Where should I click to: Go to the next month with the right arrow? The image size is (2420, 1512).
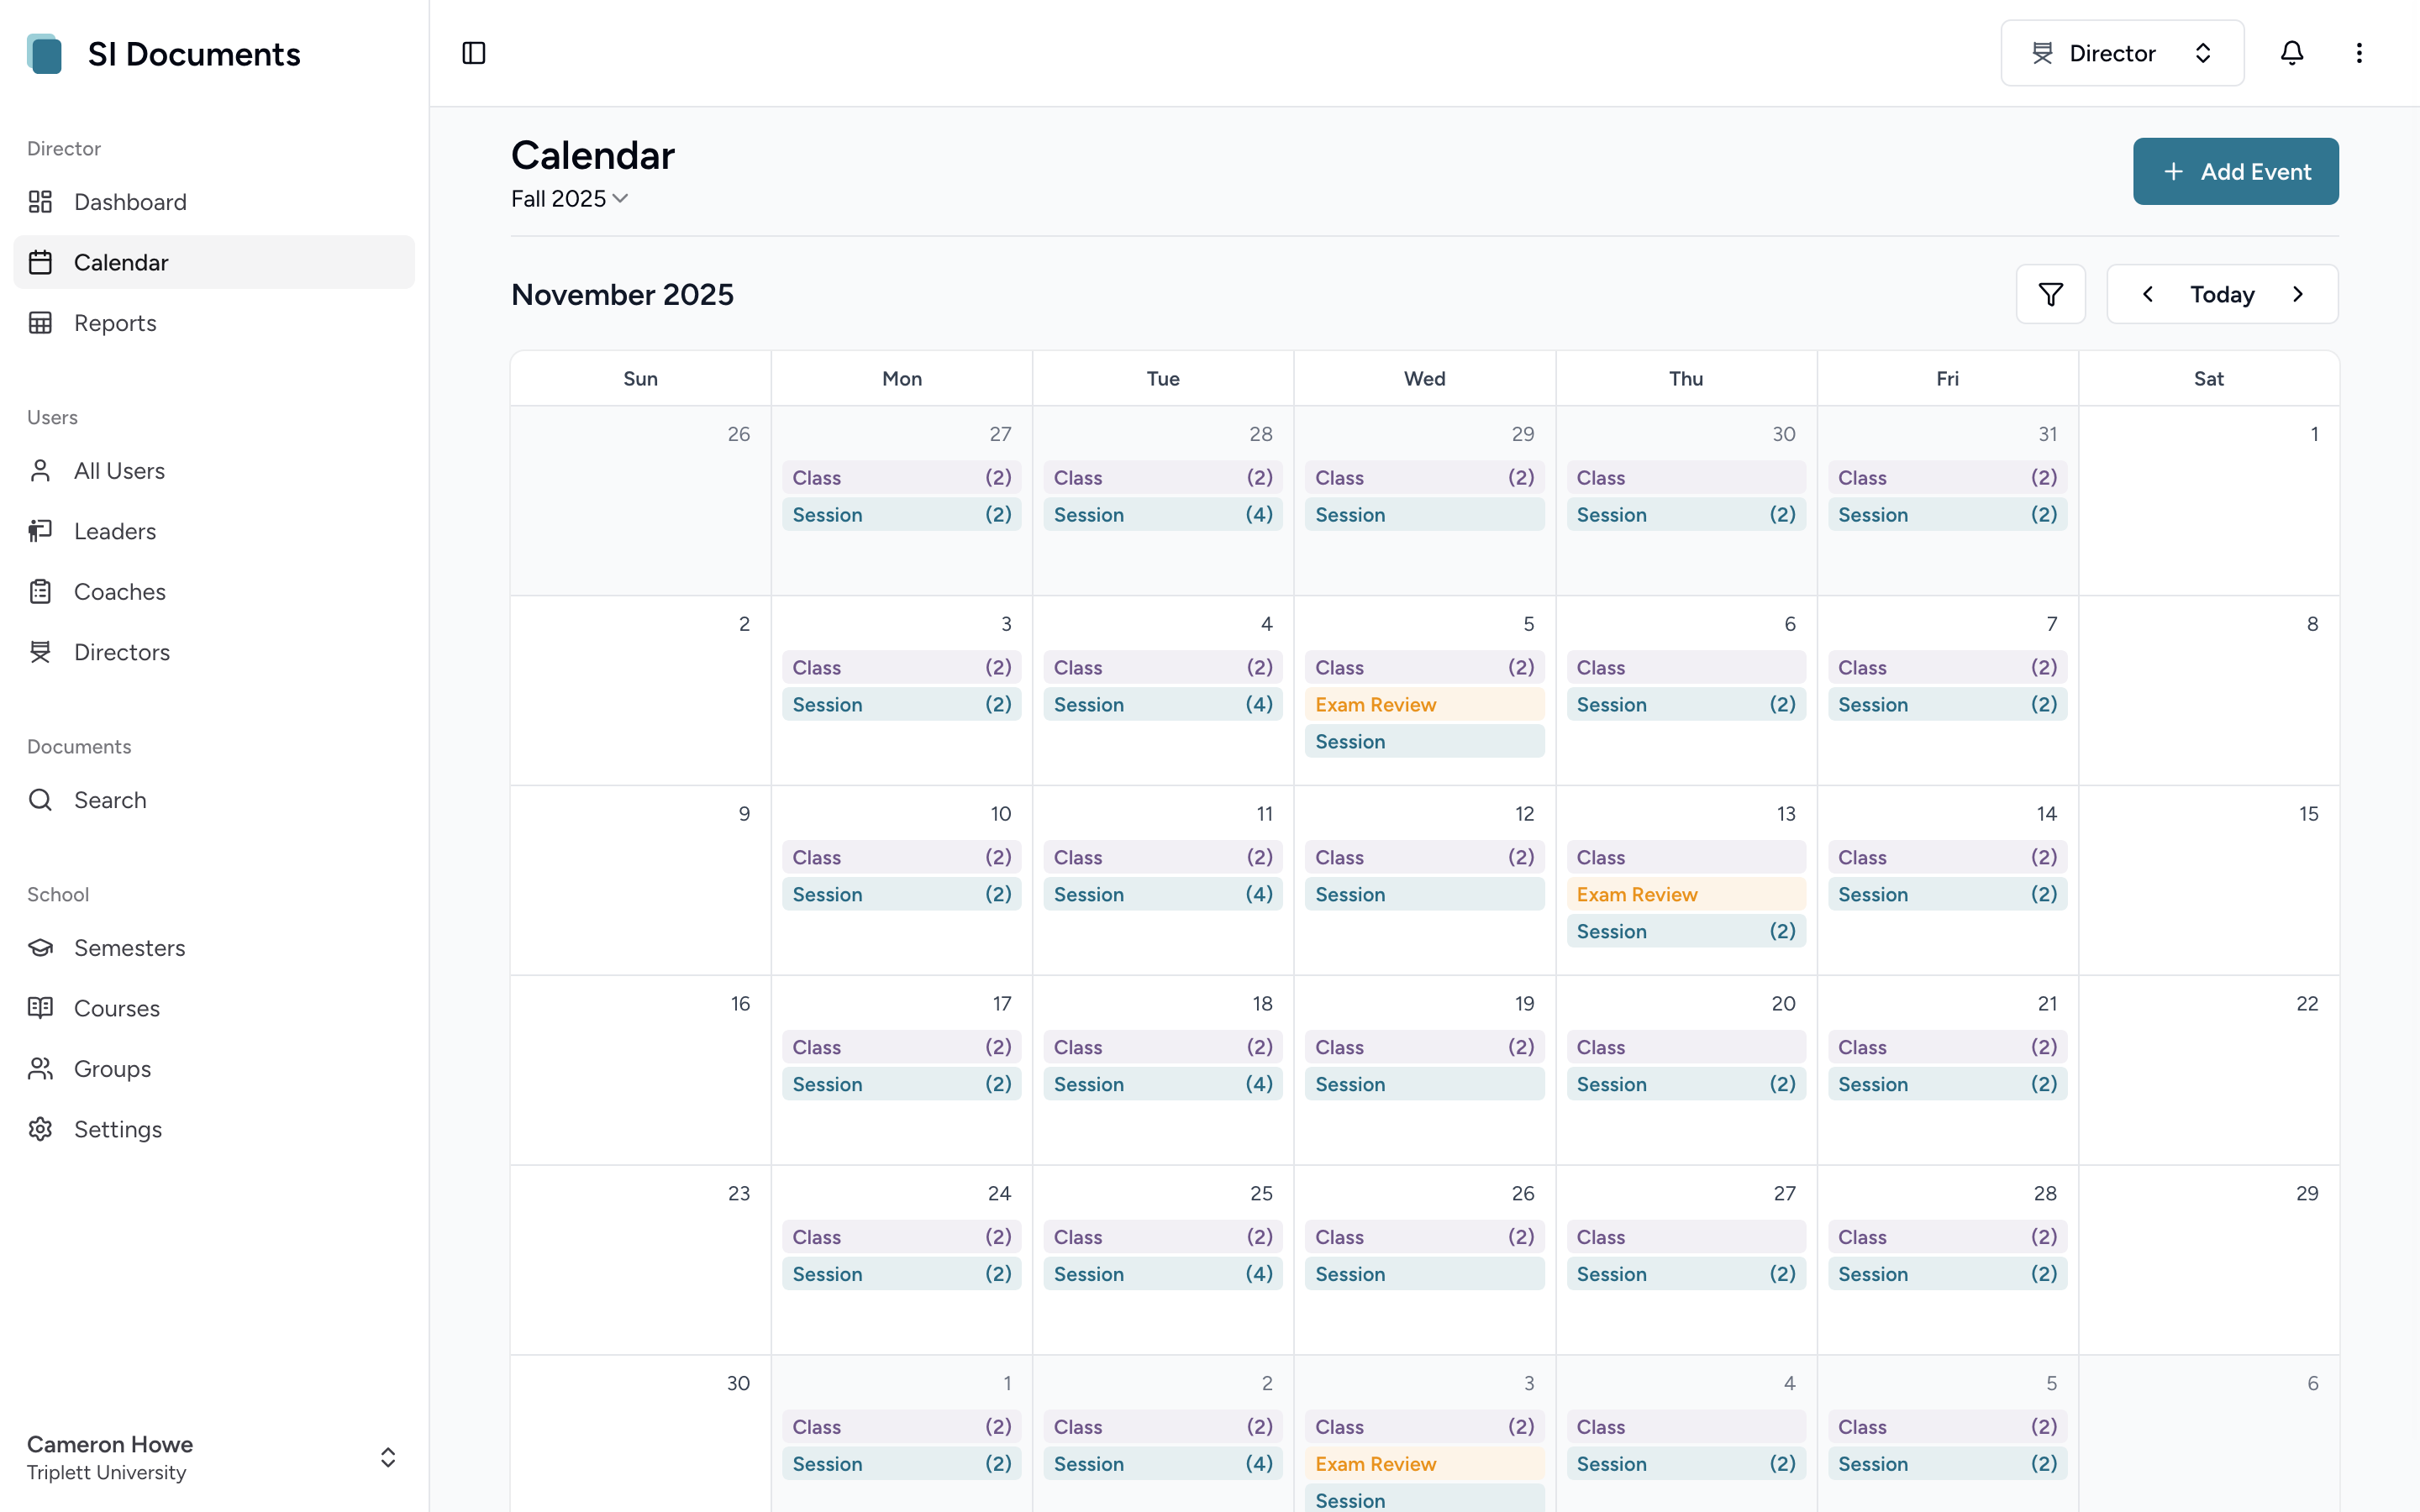[2297, 293]
